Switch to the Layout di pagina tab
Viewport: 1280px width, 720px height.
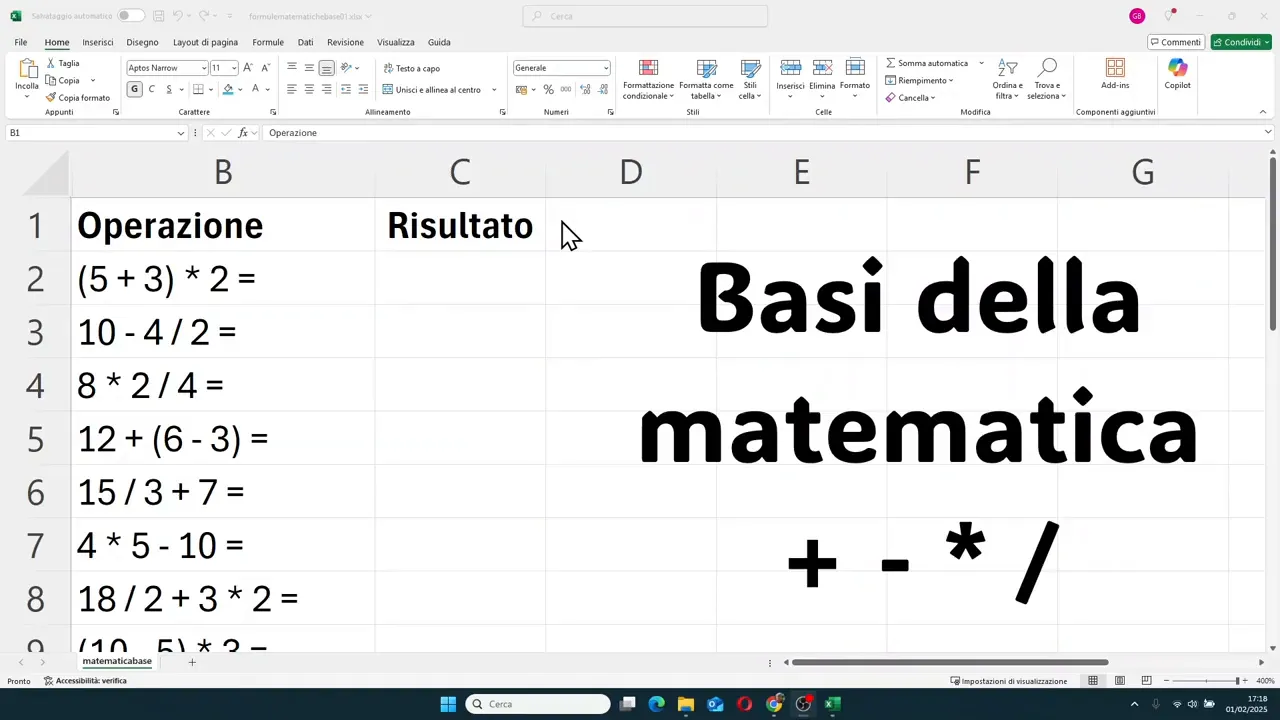[x=205, y=42]
